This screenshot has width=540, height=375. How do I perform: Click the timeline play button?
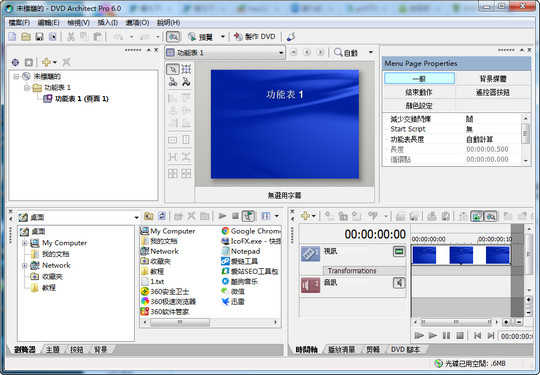click(x=432, y=335)
